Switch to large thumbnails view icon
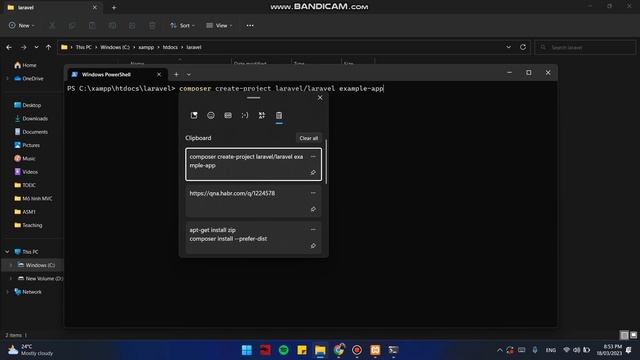This screenshot has height=360, width=640. pos(633,335)
